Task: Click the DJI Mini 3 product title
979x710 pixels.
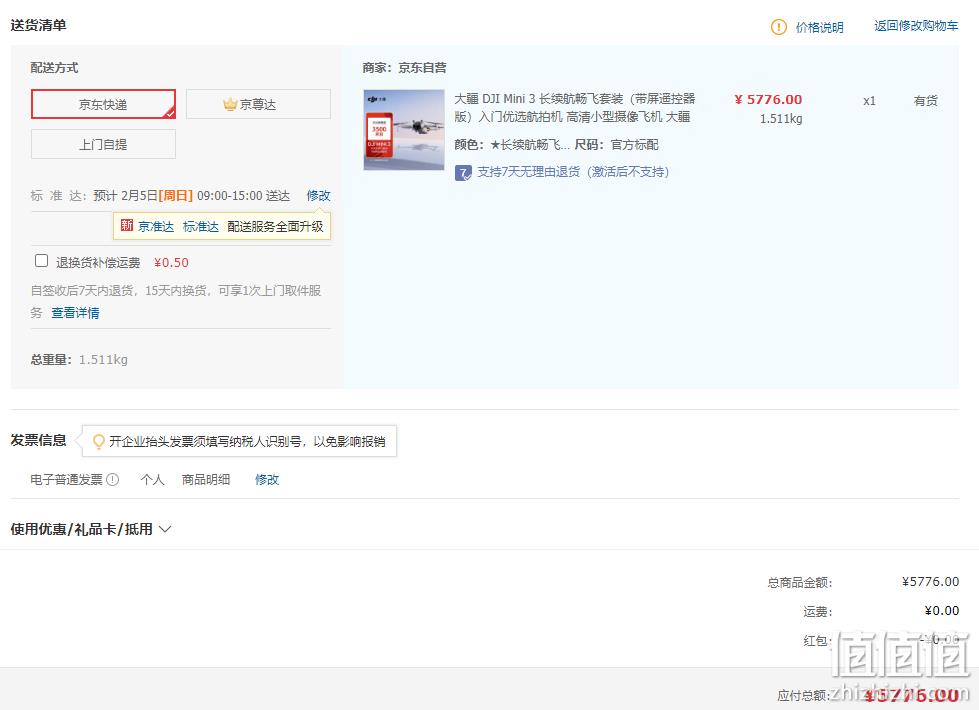Action: tap(574, 107)
